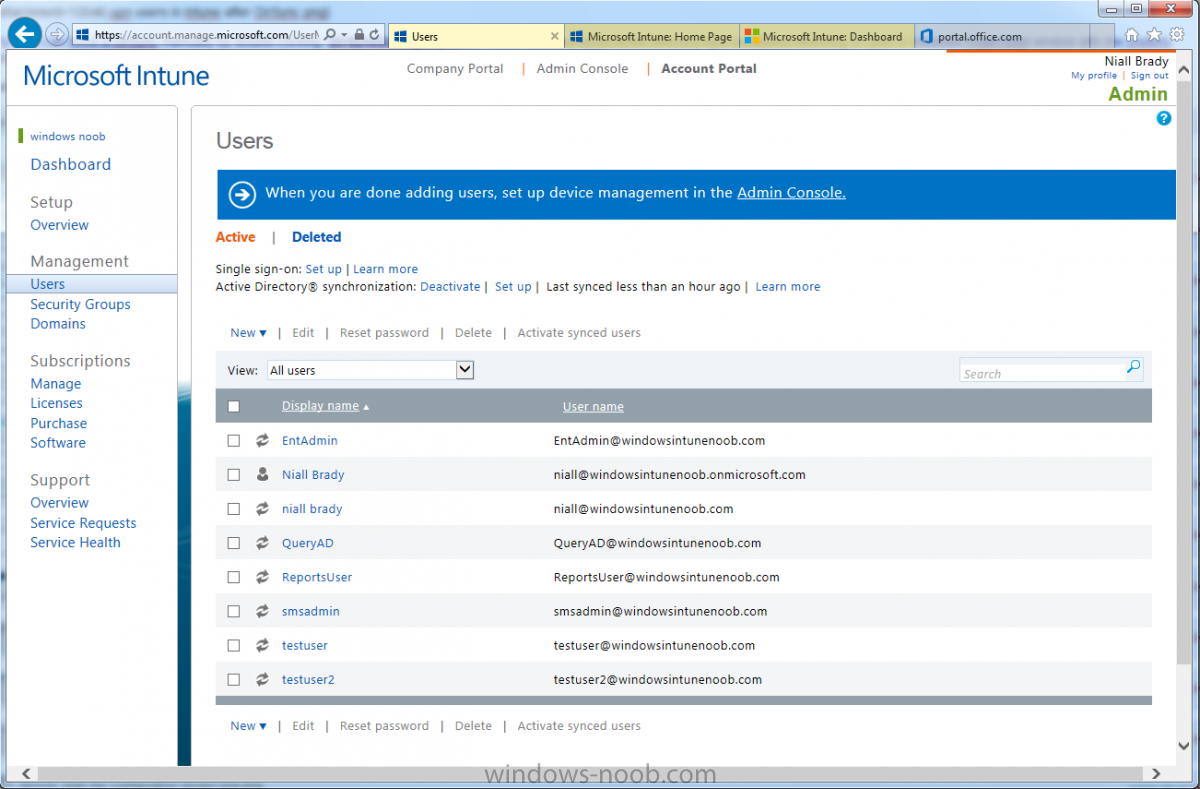This screenshot has height=789, width=1200.
Task: Refresh the page with the reload icon
Action: [374, 35]
